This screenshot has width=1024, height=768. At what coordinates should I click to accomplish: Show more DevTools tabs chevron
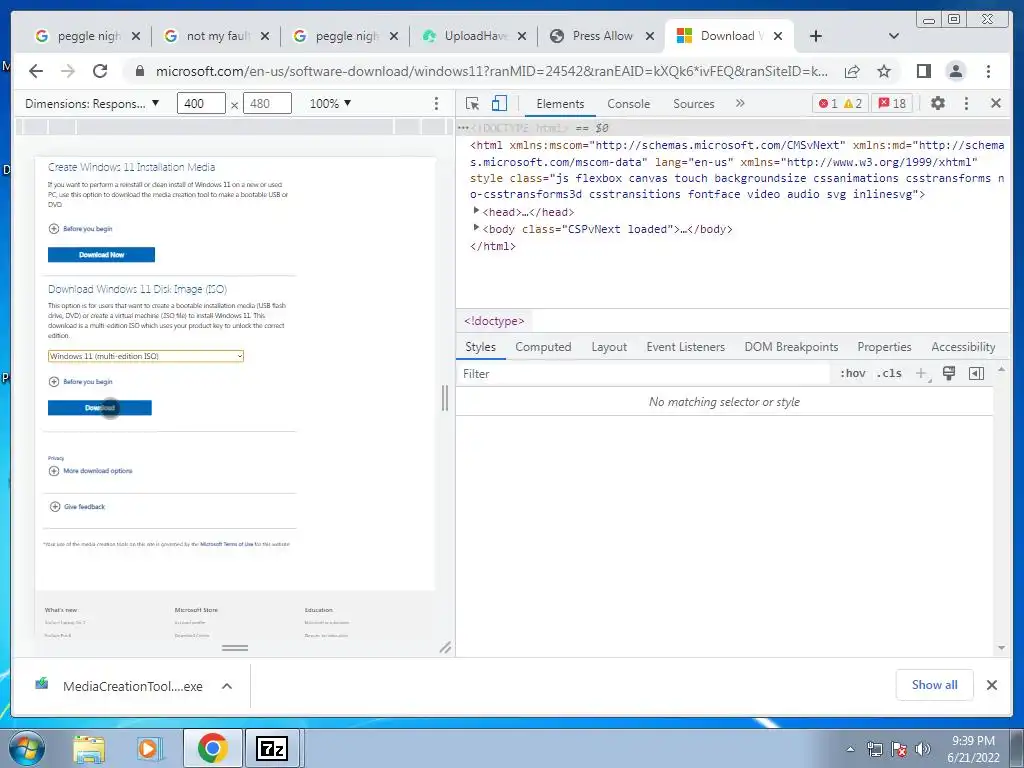click(x=740, y=103)
